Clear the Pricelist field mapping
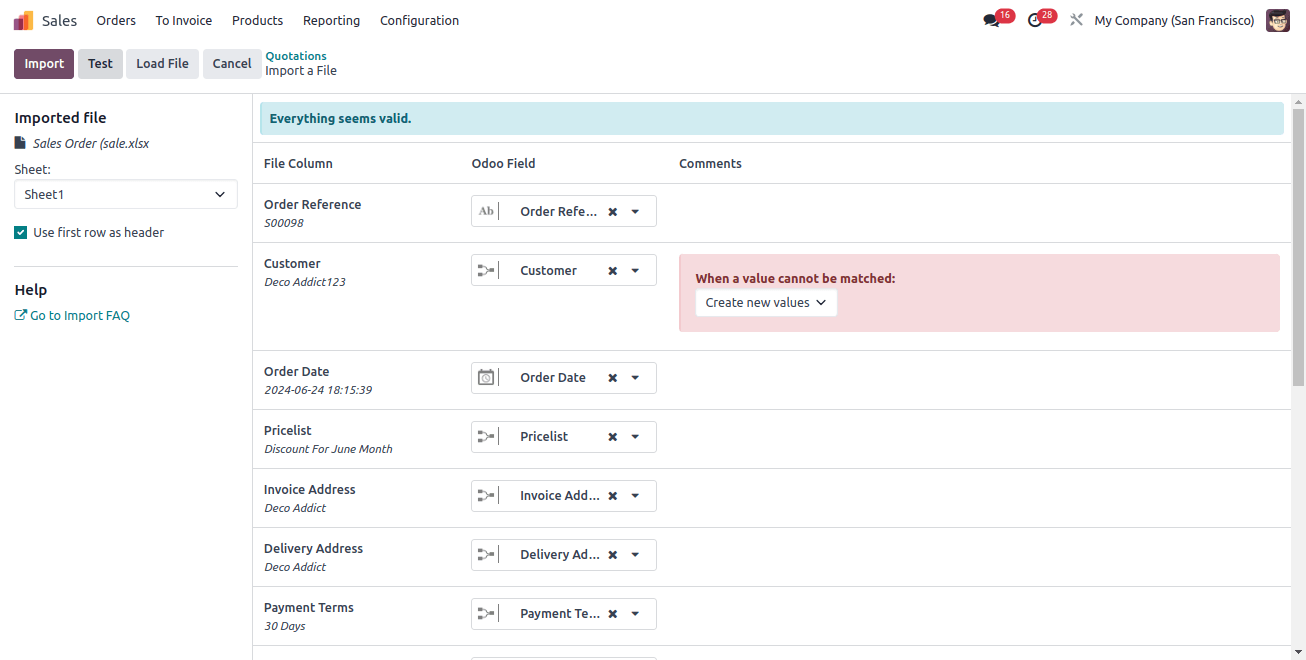1306x660 pixels. click(x=613, y=437)
